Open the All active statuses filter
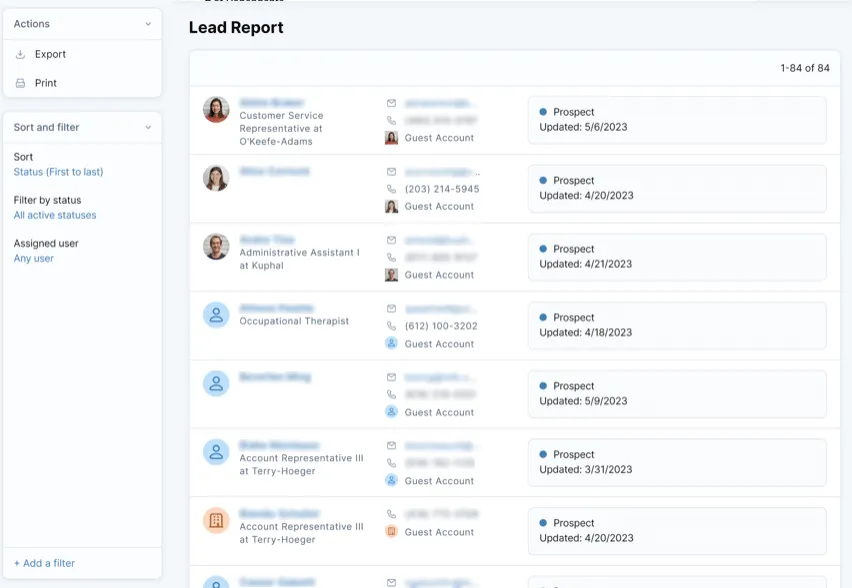The width and height of the screenshot is (852, 588). [x=54, y=215]
